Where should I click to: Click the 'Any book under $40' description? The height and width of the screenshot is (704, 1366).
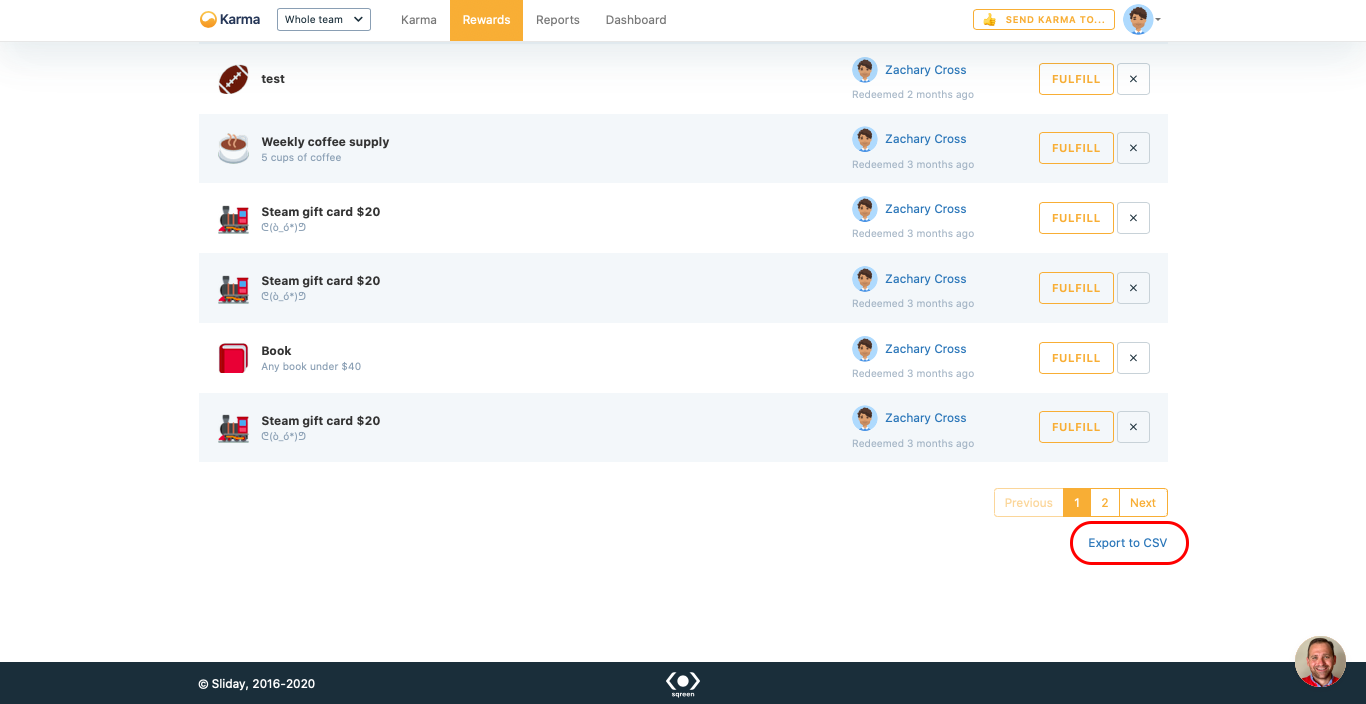311,367
